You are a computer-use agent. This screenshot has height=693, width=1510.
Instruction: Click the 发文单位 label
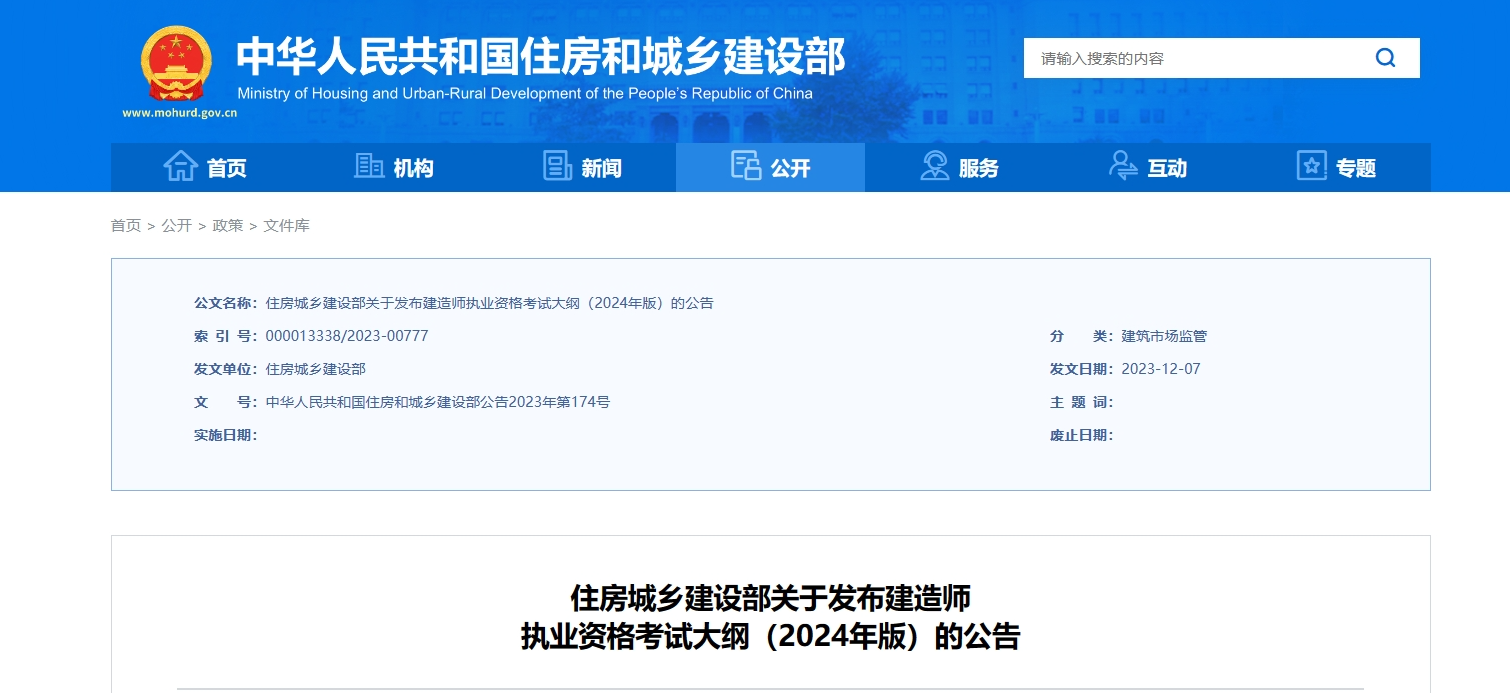coord(226,369)
